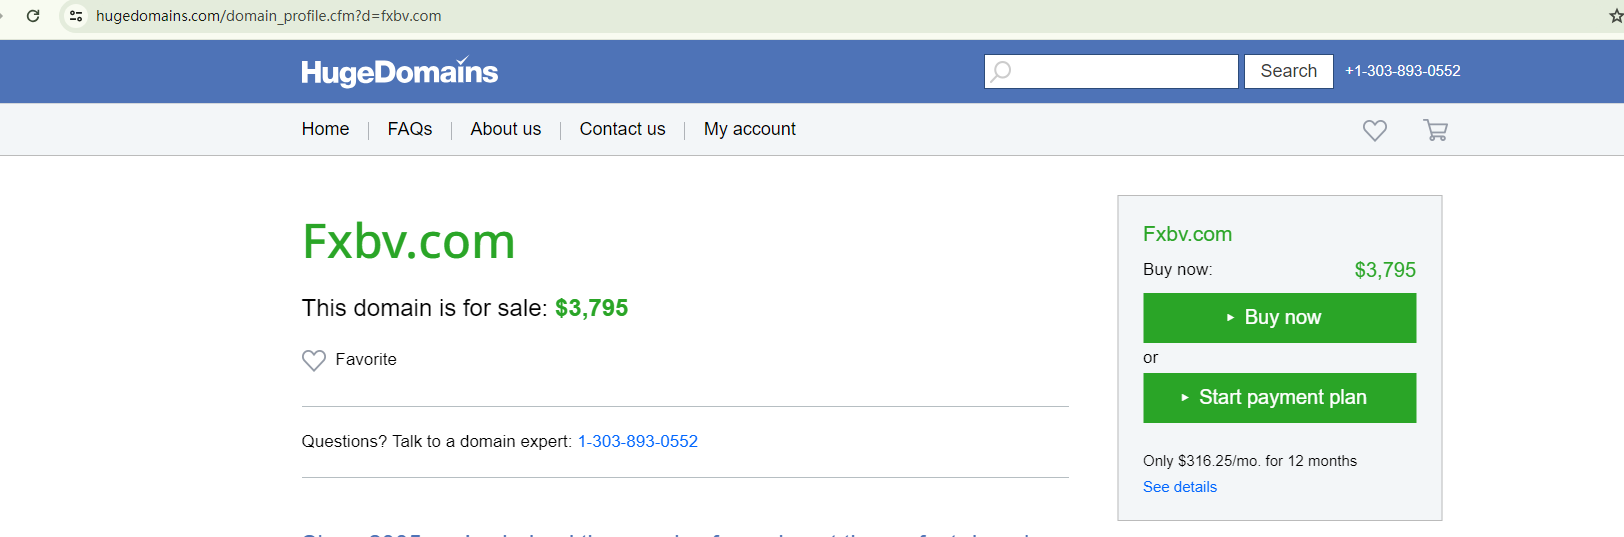Toggle Favorite heart for Fxbv.com

314,360
